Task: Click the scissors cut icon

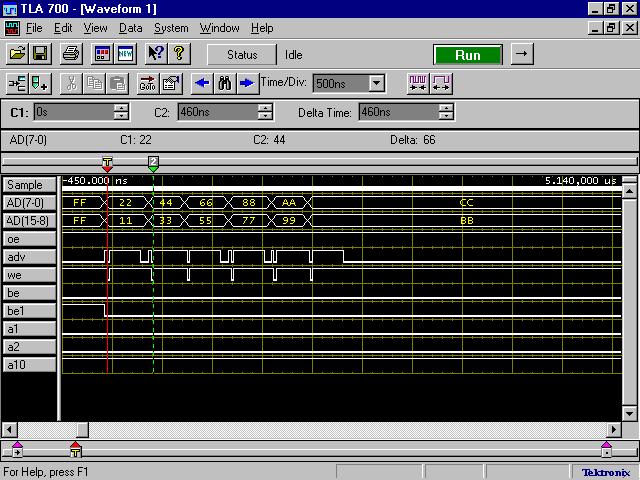Action: point(71,83)
